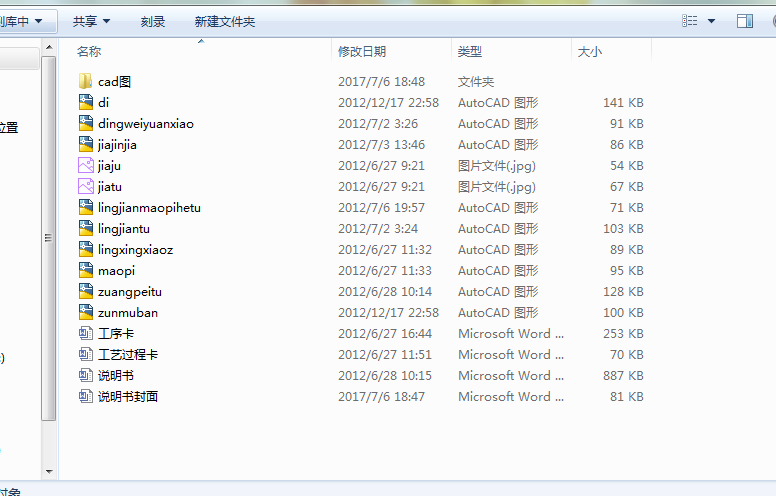Screen dimensions: 776x496
Task: Sort files by 类型 column header
Action: coord(470,52)
